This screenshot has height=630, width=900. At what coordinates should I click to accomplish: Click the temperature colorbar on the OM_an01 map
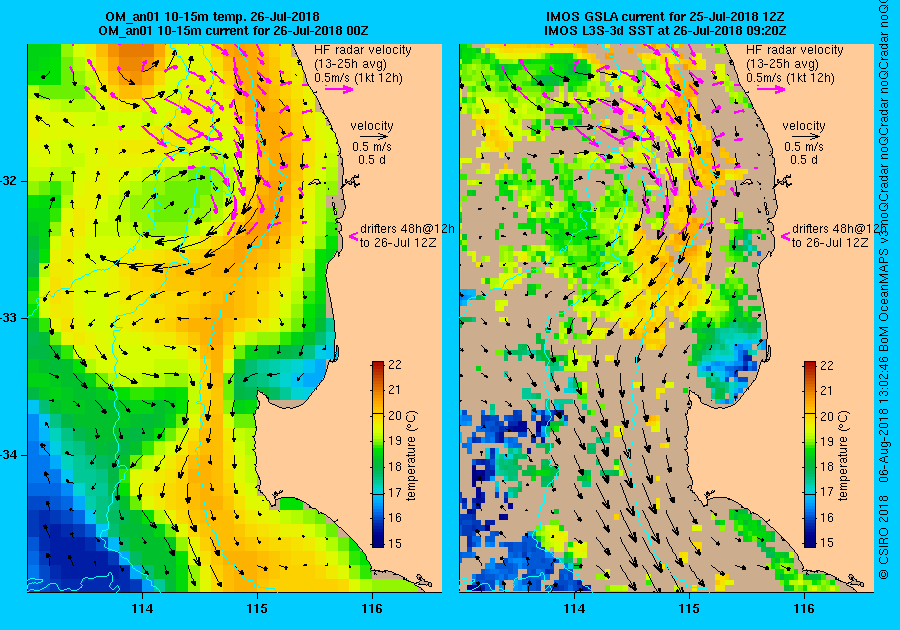pos(378,454)
